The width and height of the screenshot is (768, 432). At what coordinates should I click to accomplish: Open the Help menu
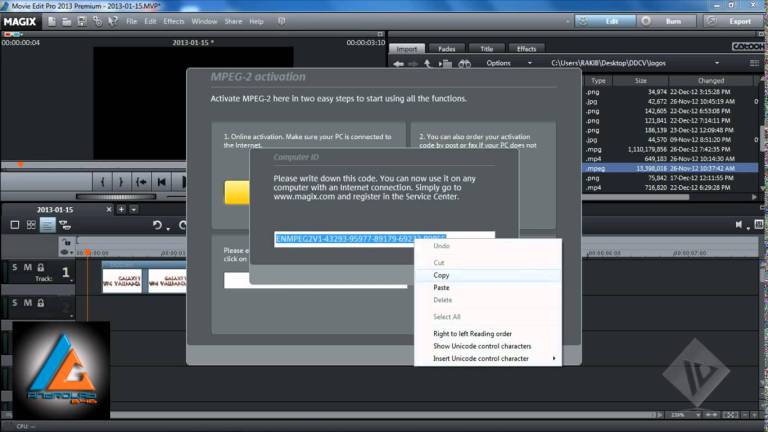coord(256,22)
